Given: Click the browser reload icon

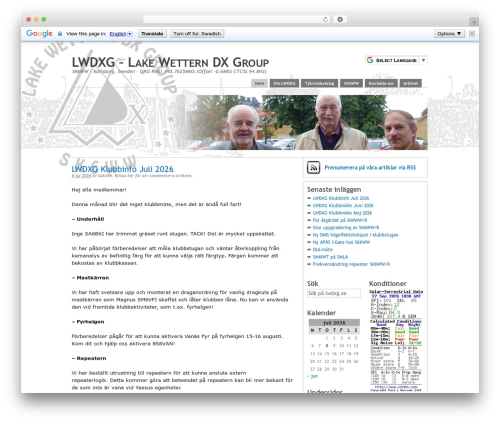Looking at the screenshot, I should pos(325,19).
